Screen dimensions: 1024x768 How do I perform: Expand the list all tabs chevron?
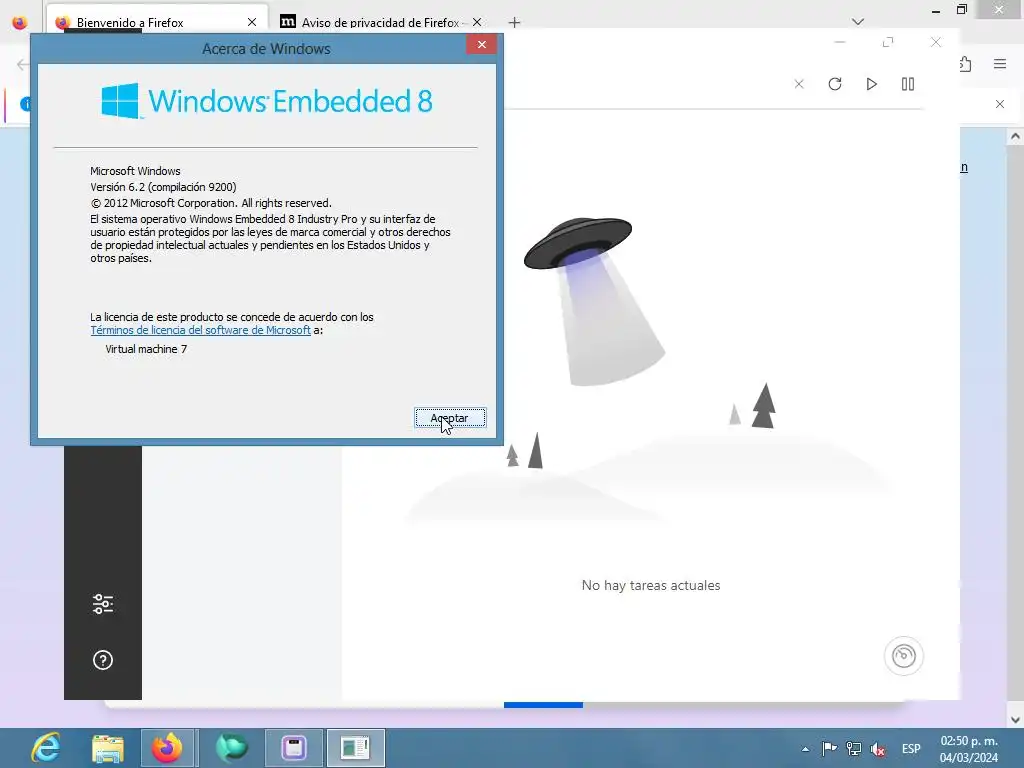[x=858, y=22]
